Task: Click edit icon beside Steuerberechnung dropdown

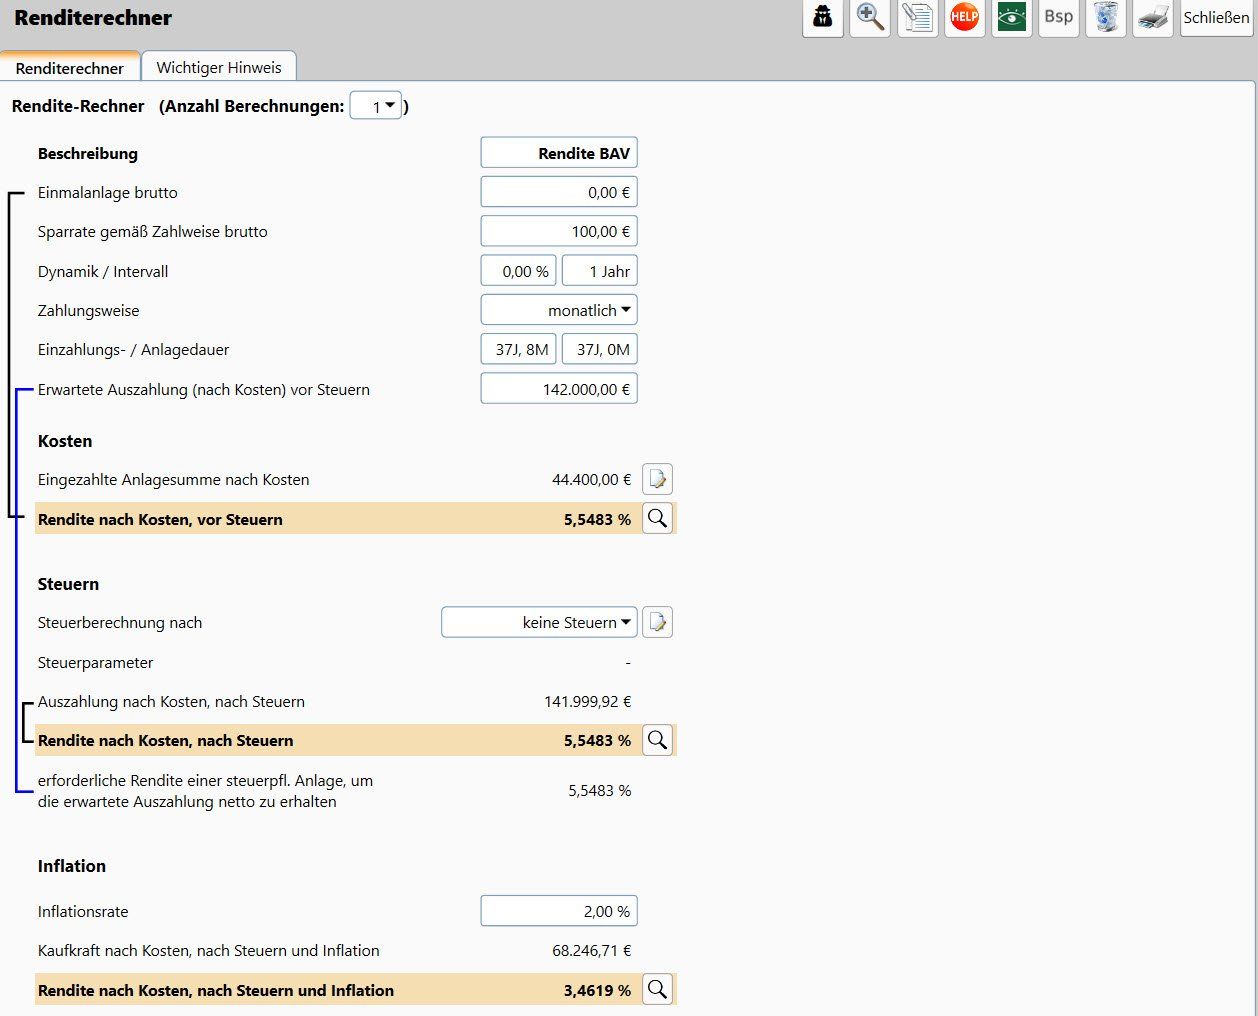Action: 657,622
